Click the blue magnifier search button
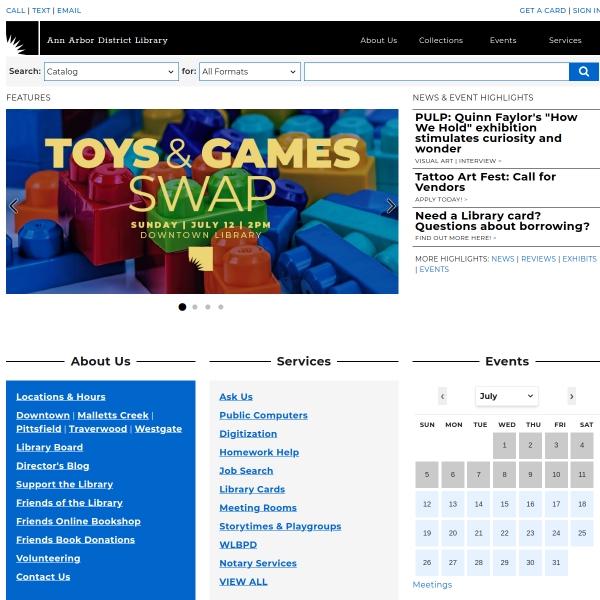This screenshot has width=600, height=600. [x=583, y=72]
